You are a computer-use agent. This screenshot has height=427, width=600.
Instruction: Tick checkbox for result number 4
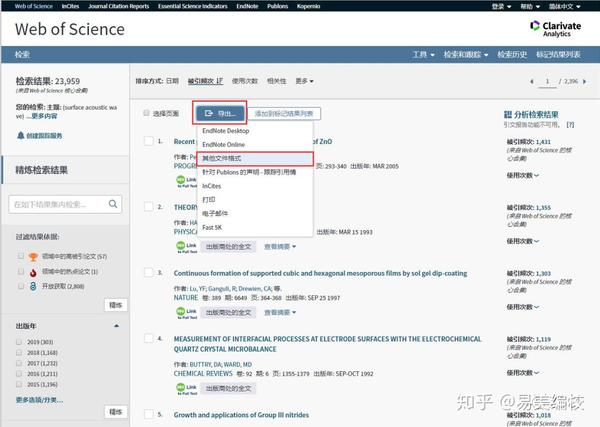pos(148,338)
